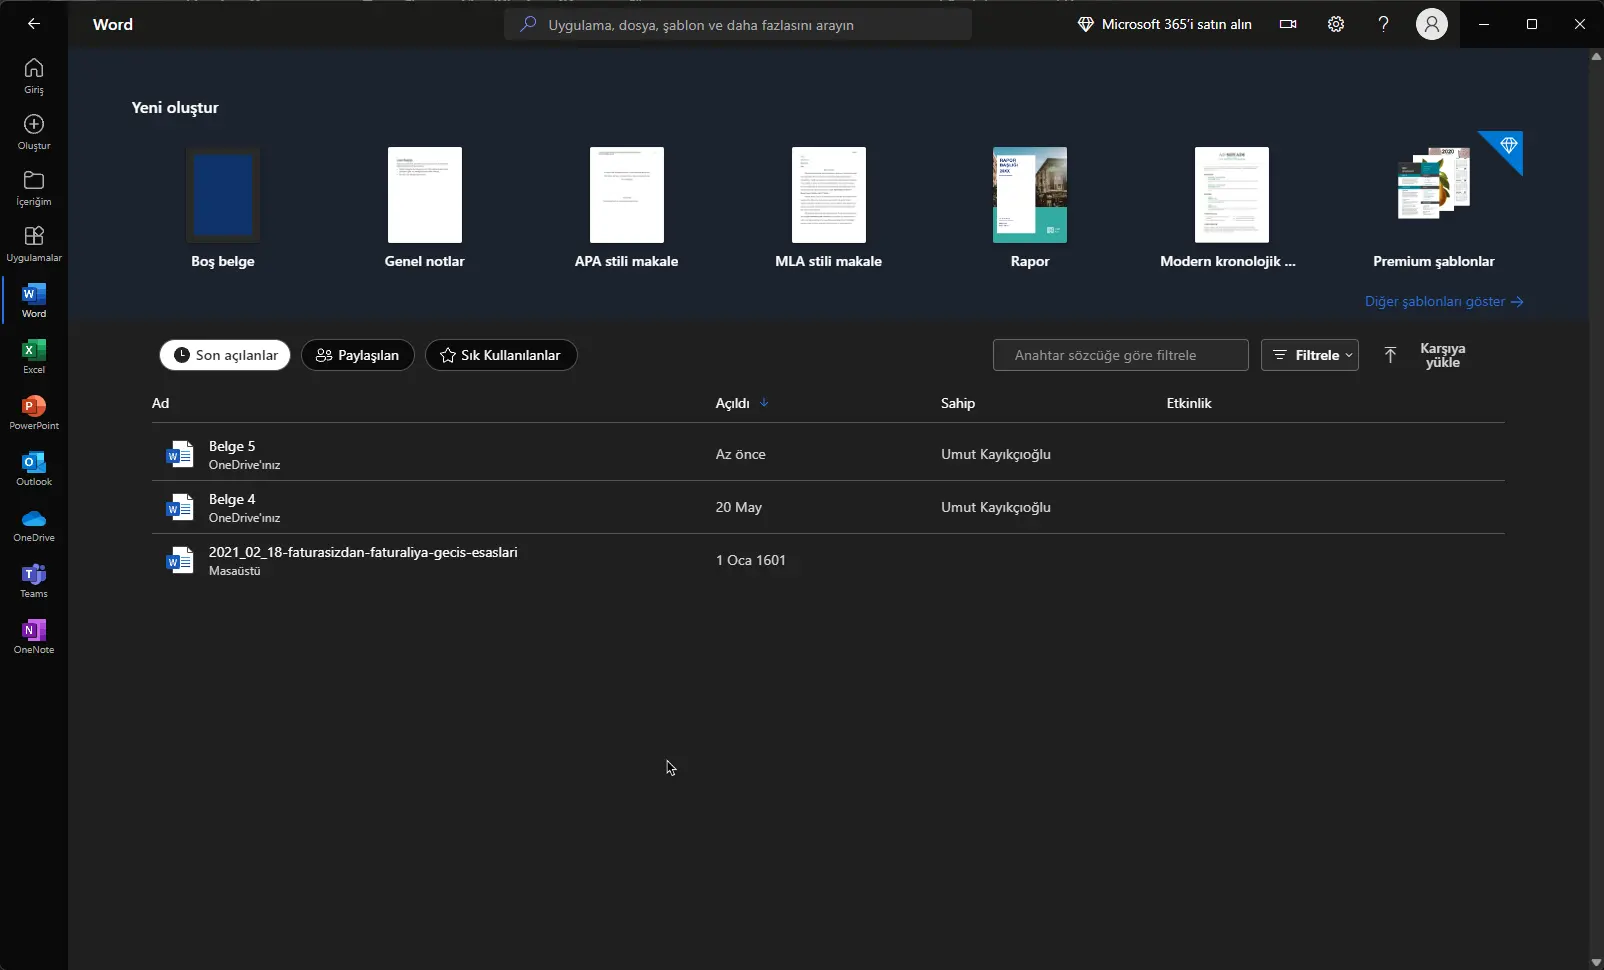Click the scrollbar up arrow
This screenshot has height=970, width=1604.
[1596, 56]
